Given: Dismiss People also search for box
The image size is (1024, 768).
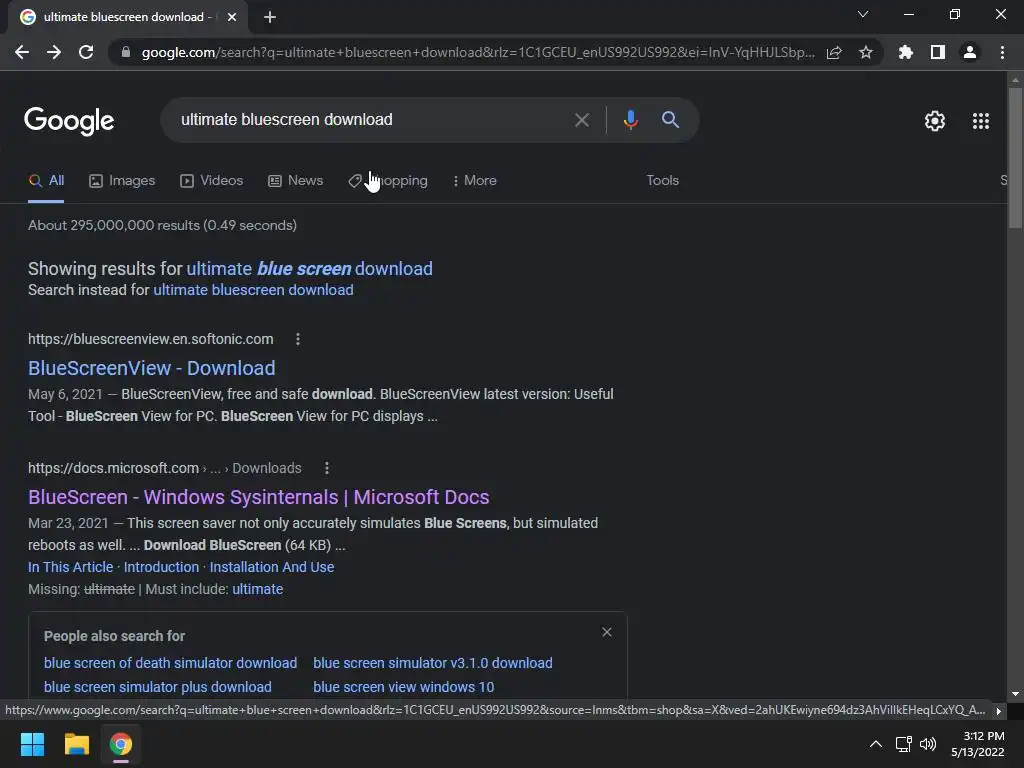Looking at the screenshot, I should tap(607, 632).
